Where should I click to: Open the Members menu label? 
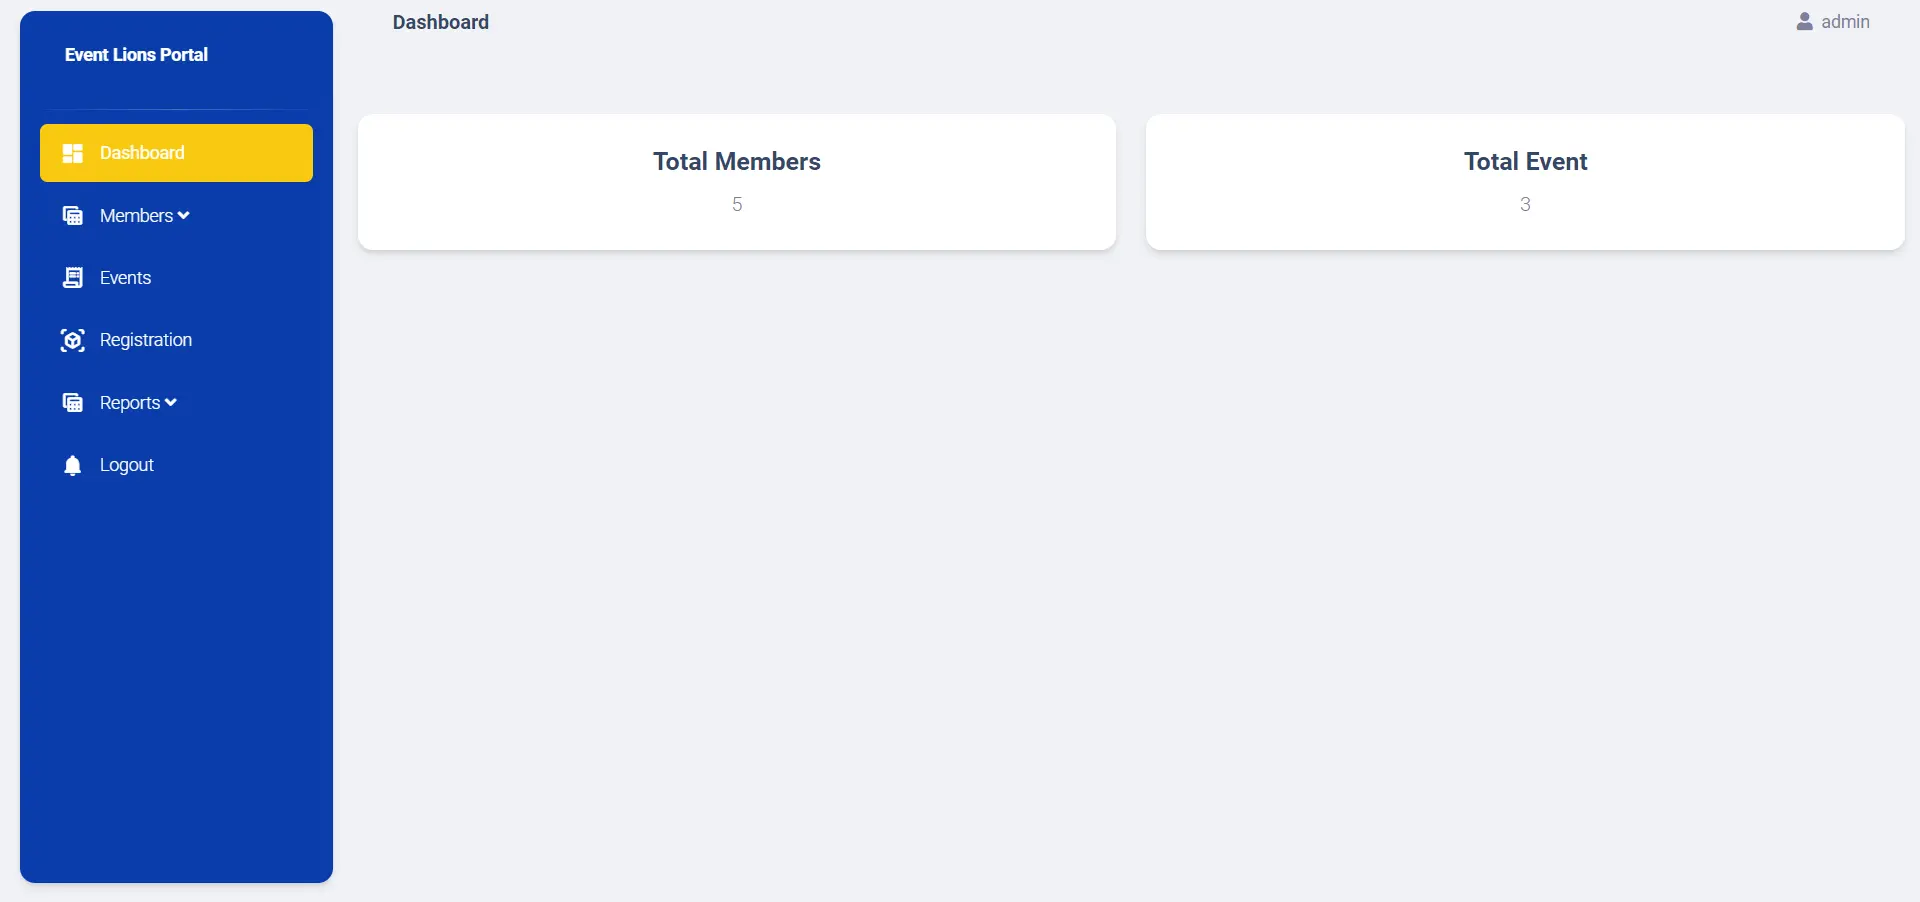(136, 216)
